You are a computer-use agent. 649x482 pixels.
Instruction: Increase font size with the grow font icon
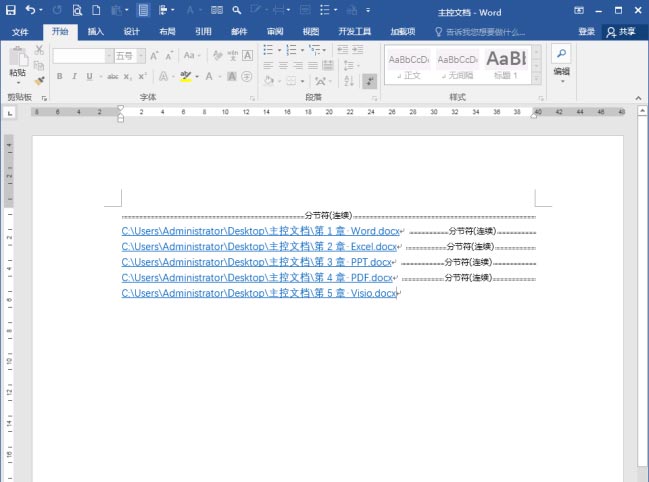pos(154,55)
